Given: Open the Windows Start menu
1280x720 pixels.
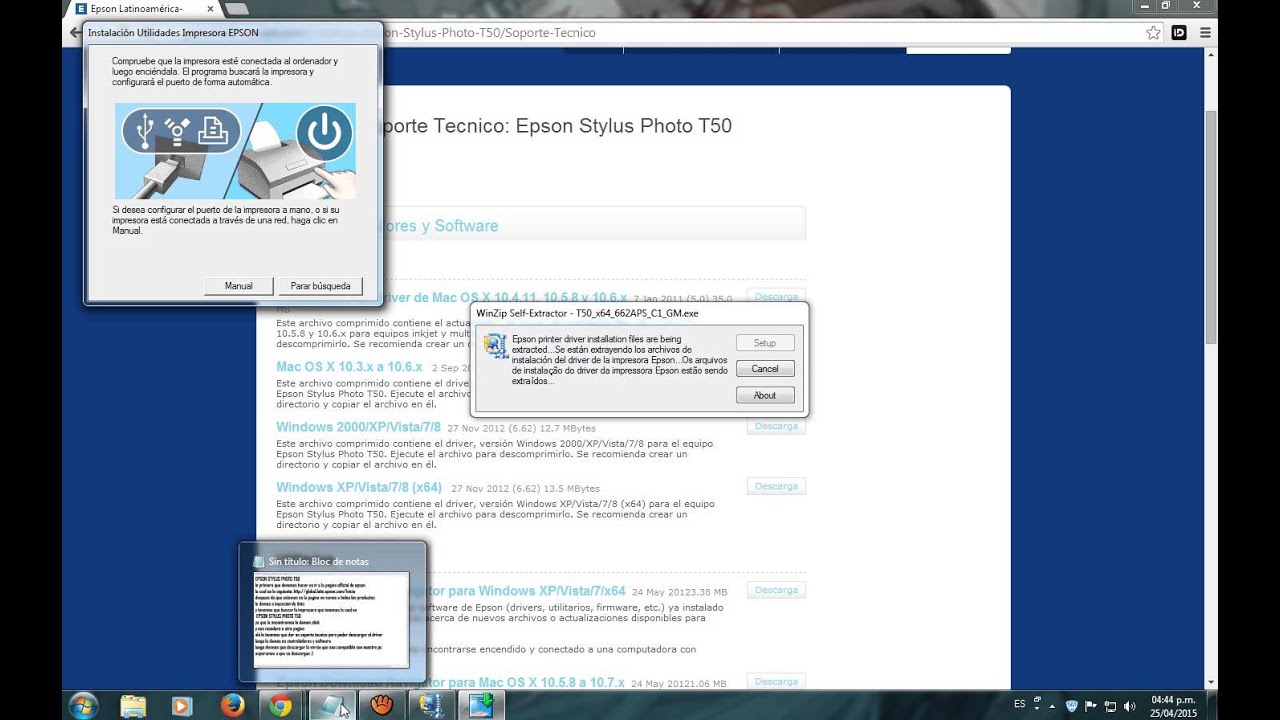Looking at the screenshot, I should [x=83, y=705].
